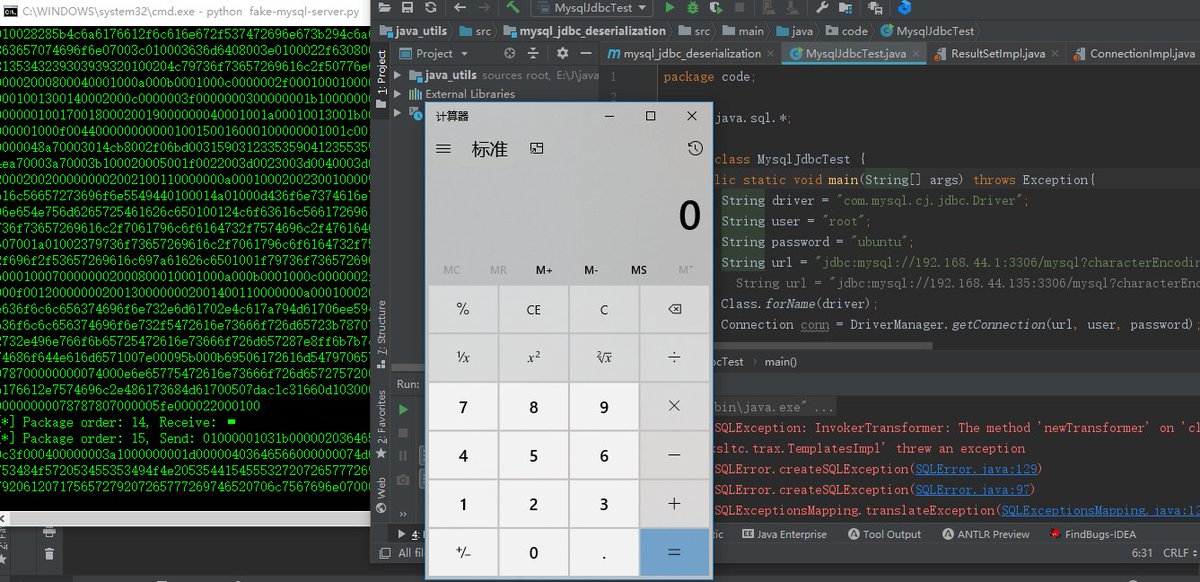This screenshot has height=582, width=1200.
Task: Click the IDE open folder toolbar icon
Action: (385, 8)
